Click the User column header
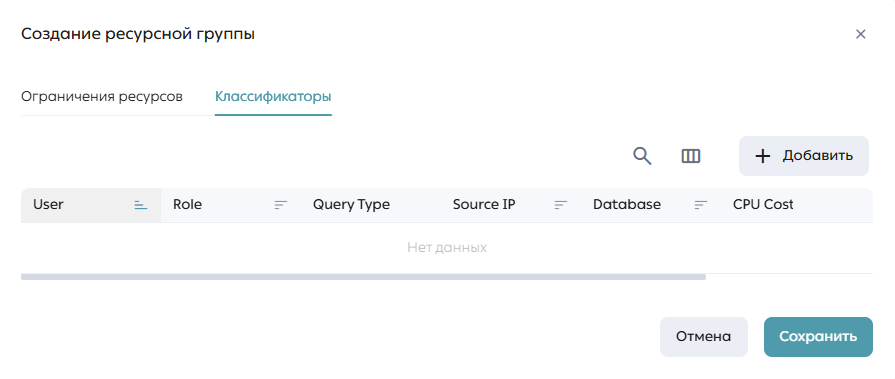 [x=91, y=205]
